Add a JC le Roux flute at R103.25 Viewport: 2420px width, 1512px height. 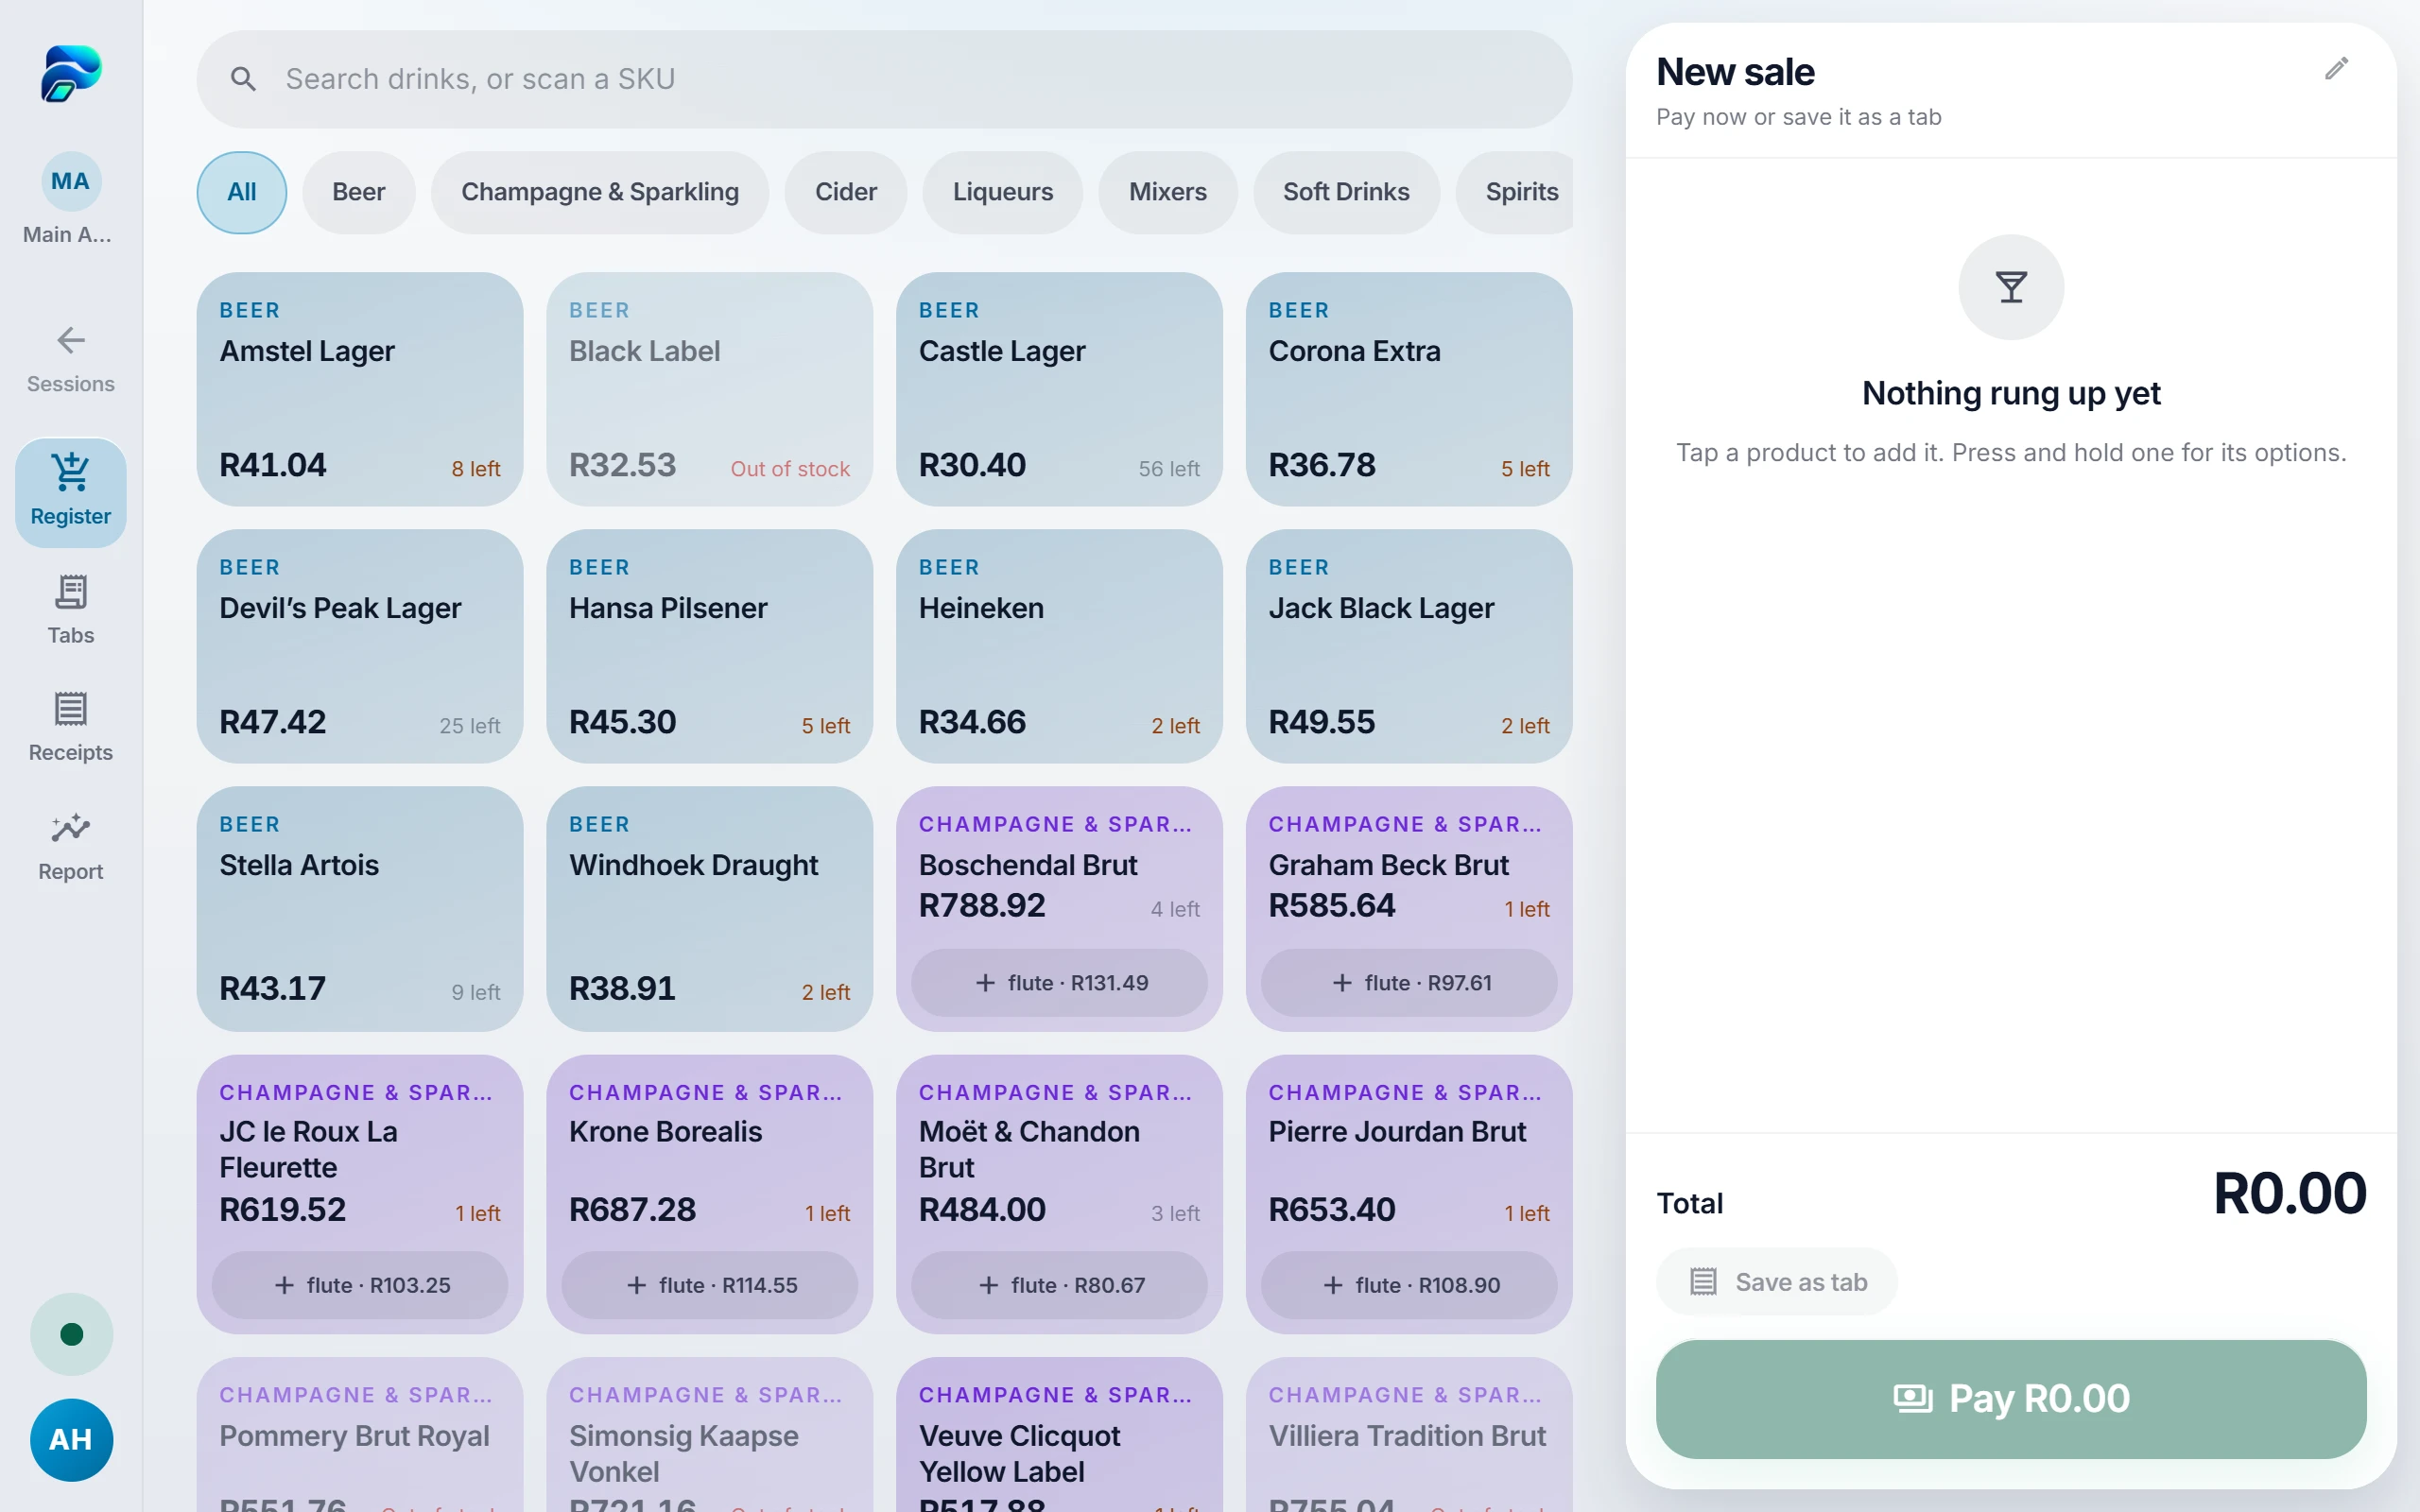pos(360,1285)
